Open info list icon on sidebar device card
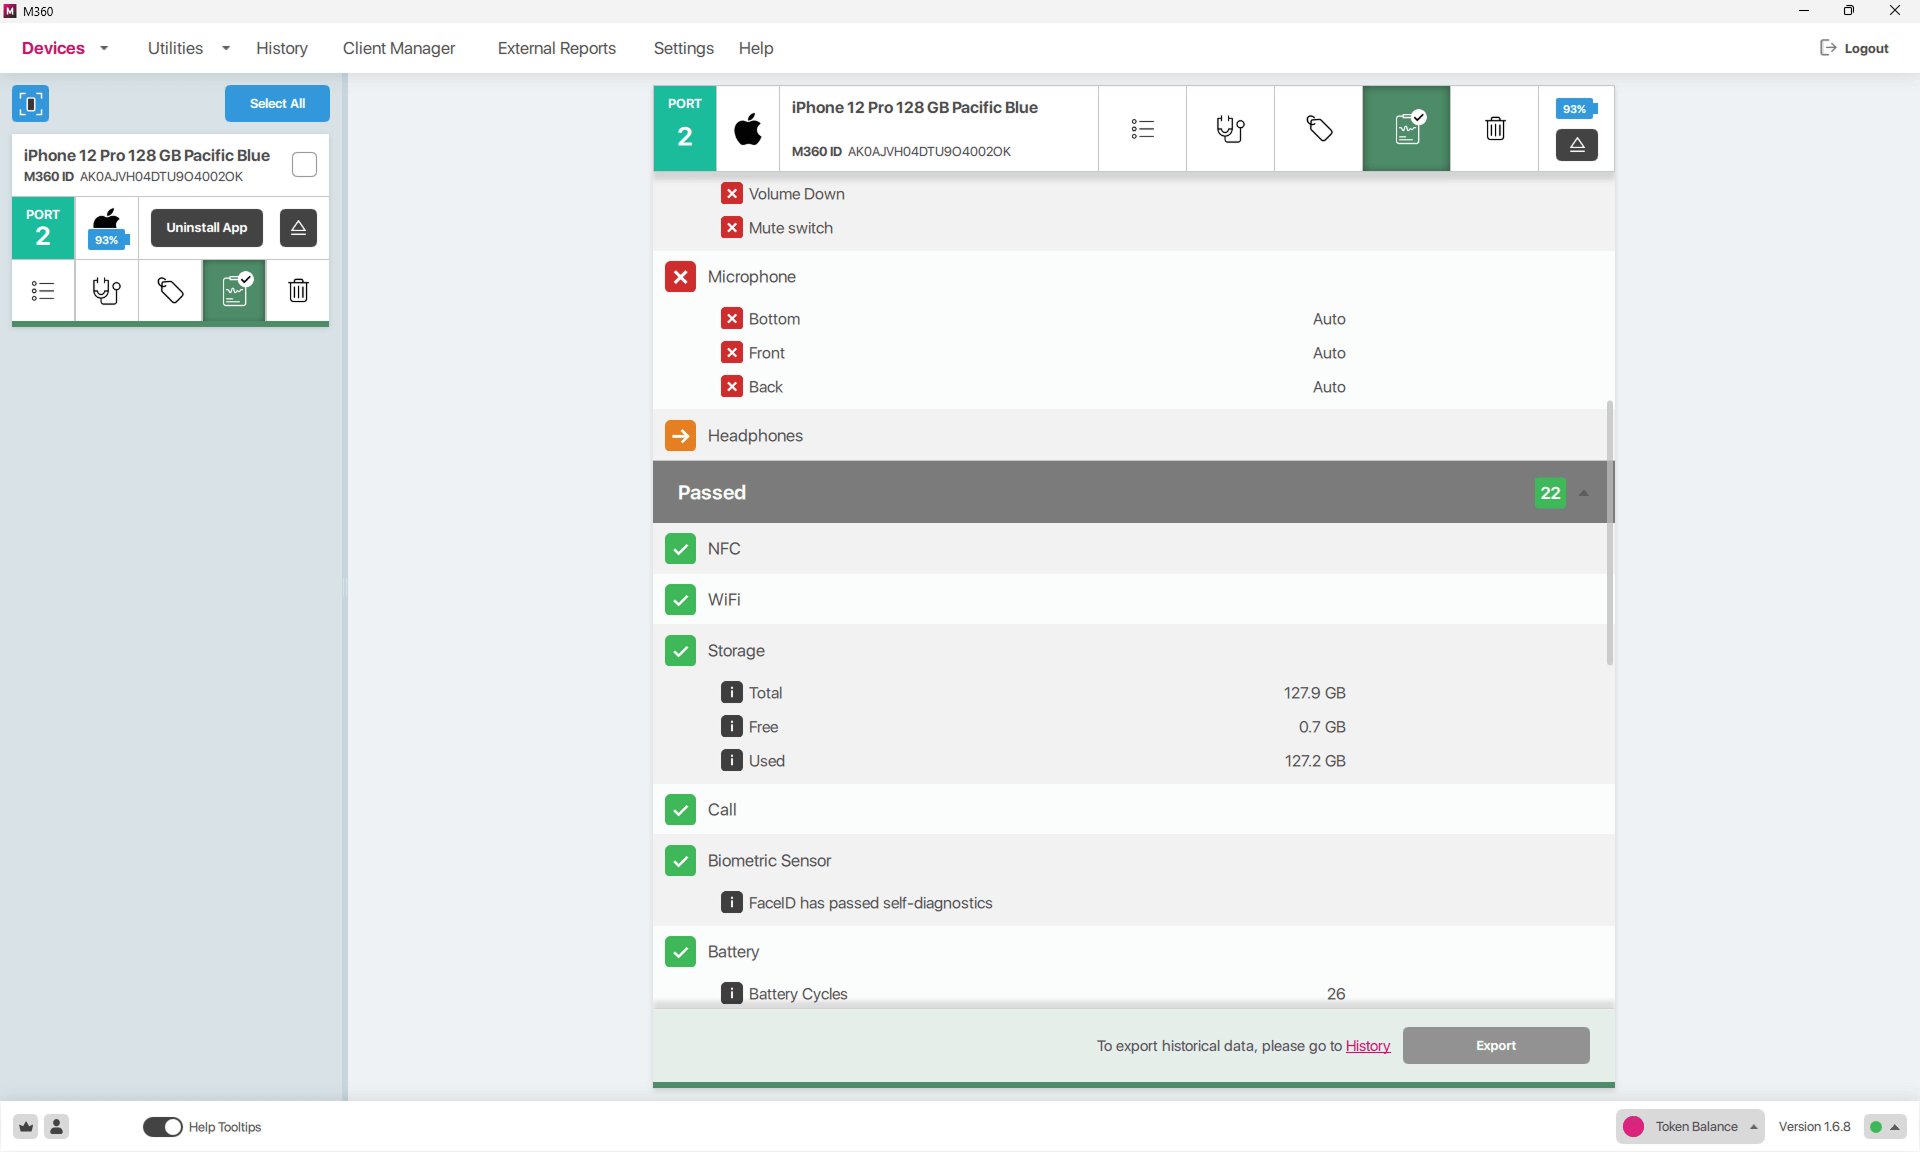The image size is (1920, 1152). coord(43,291)
